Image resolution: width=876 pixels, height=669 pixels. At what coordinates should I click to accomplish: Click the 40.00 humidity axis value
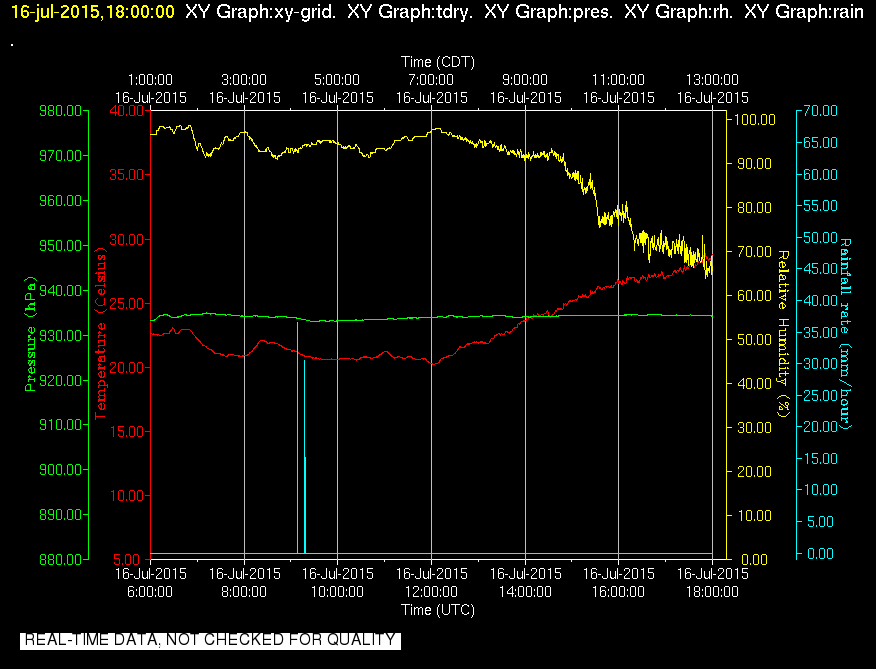pyautogui.click(x=754, y=383)
